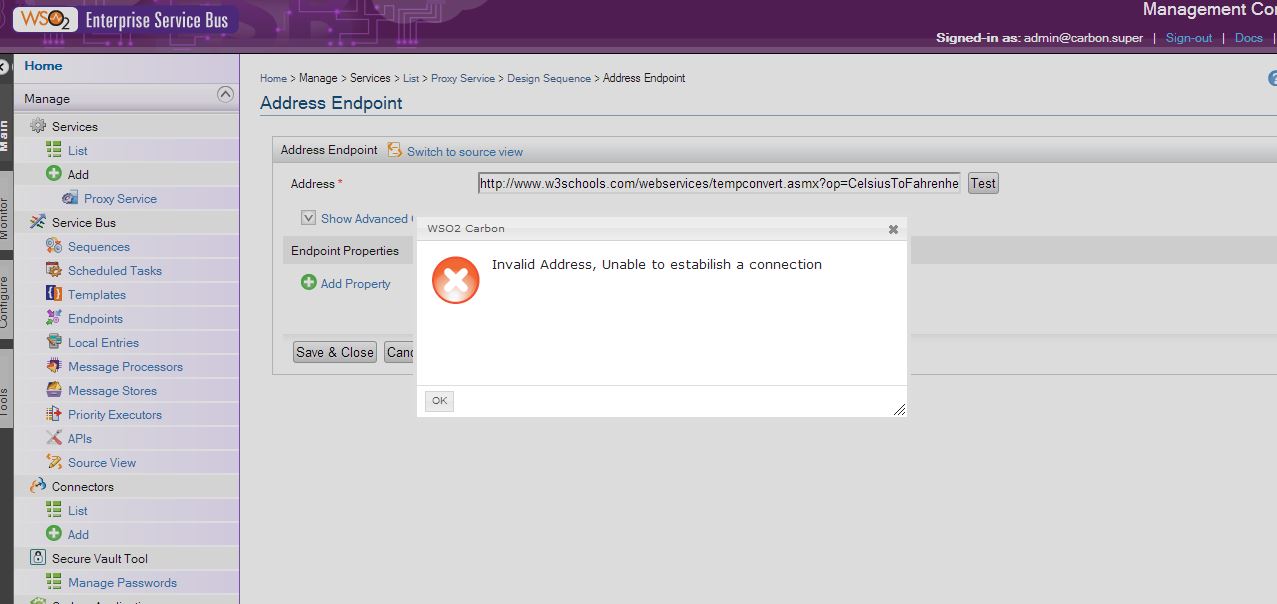
Task: Open the Local Entries menu item
Action: 103,343
